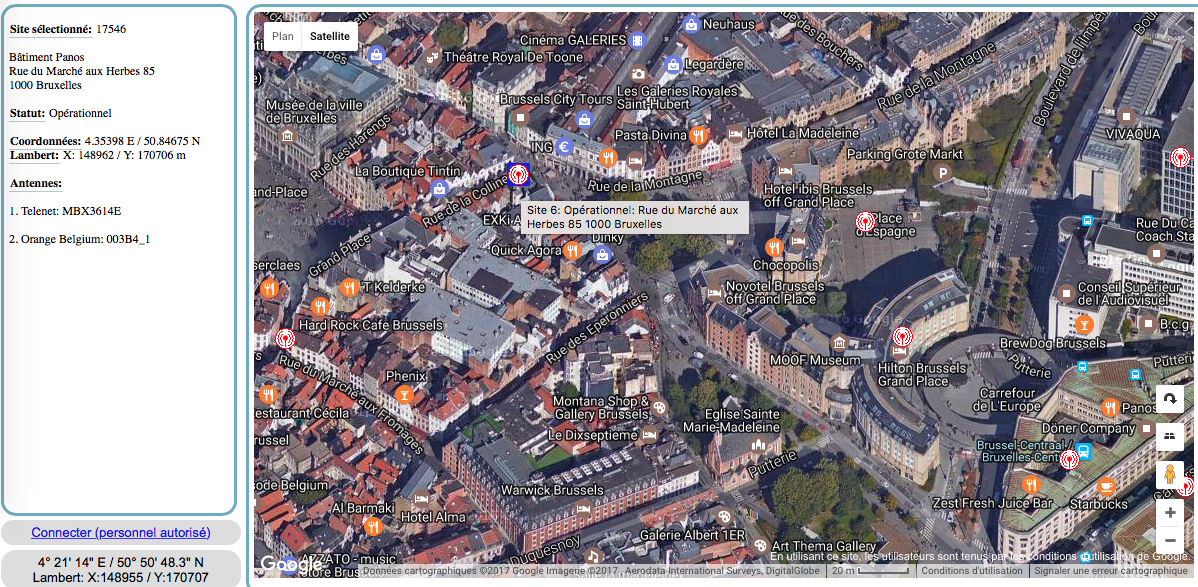
Task: Click the Novotel Brussels lodging icon
Action: tap(715, 292)
